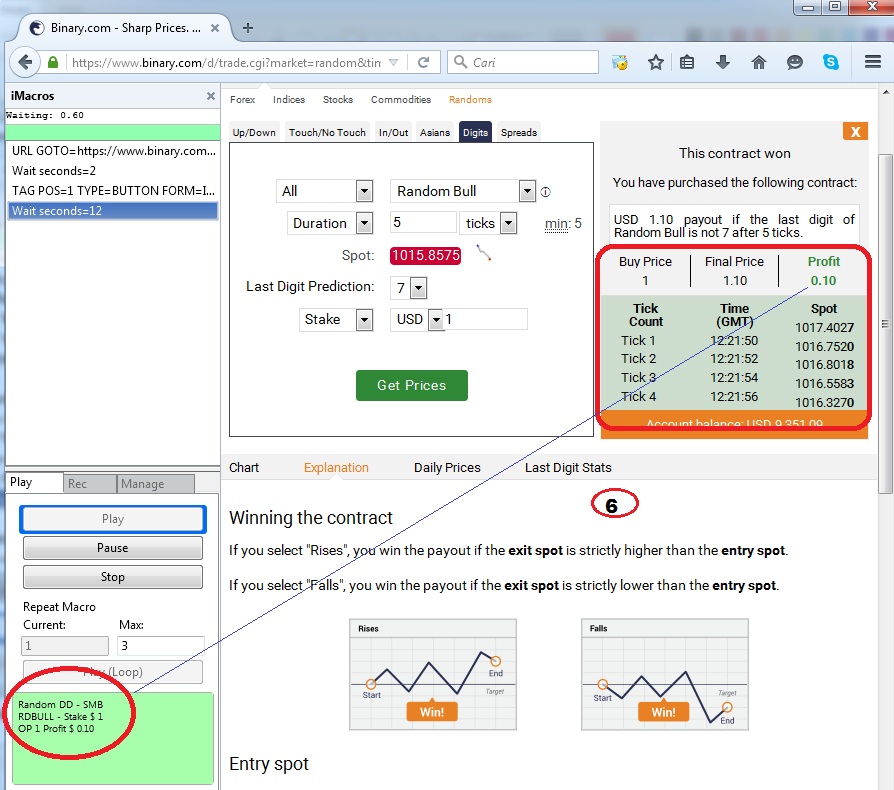Switch to the Digits contract tab
Screen dimensions: 894x790
[475, 132]
